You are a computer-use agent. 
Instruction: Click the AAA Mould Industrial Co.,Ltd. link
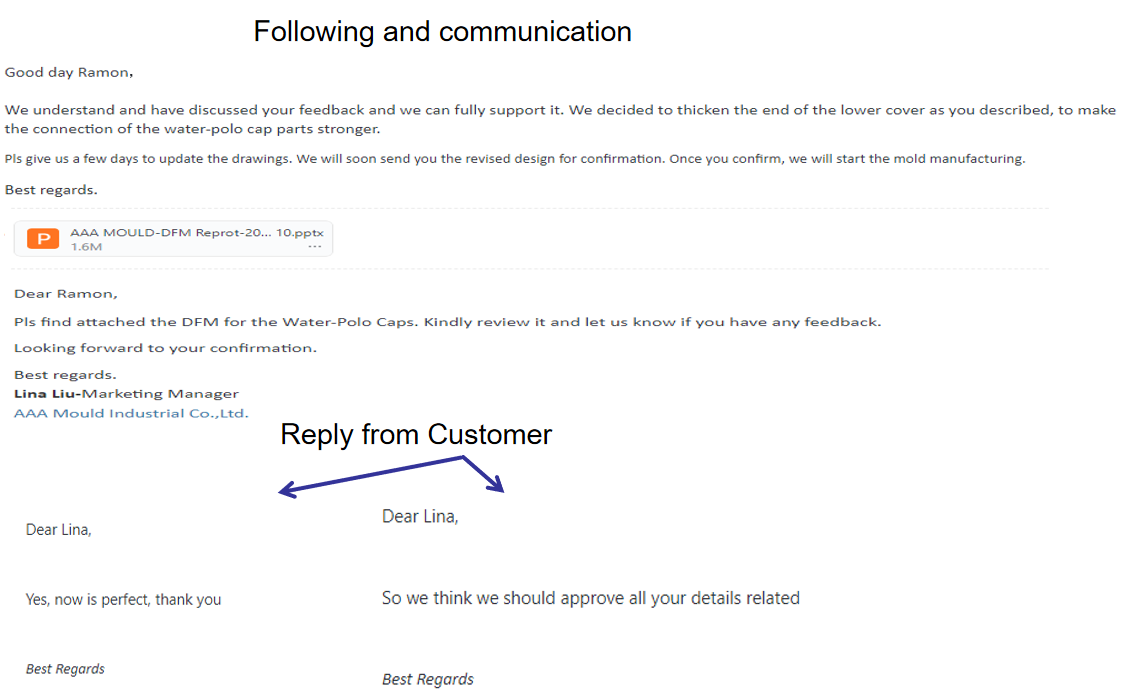(x=131, y=413)
